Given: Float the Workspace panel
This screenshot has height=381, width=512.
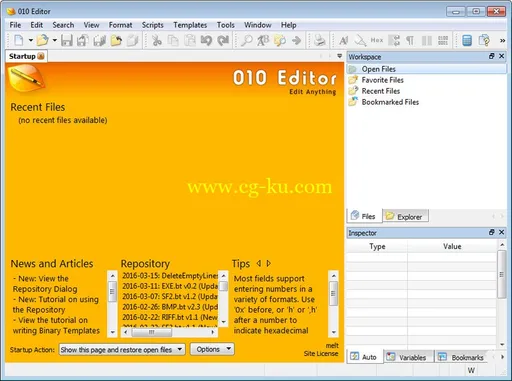Looking at the screenshot, I should [492, 56].
